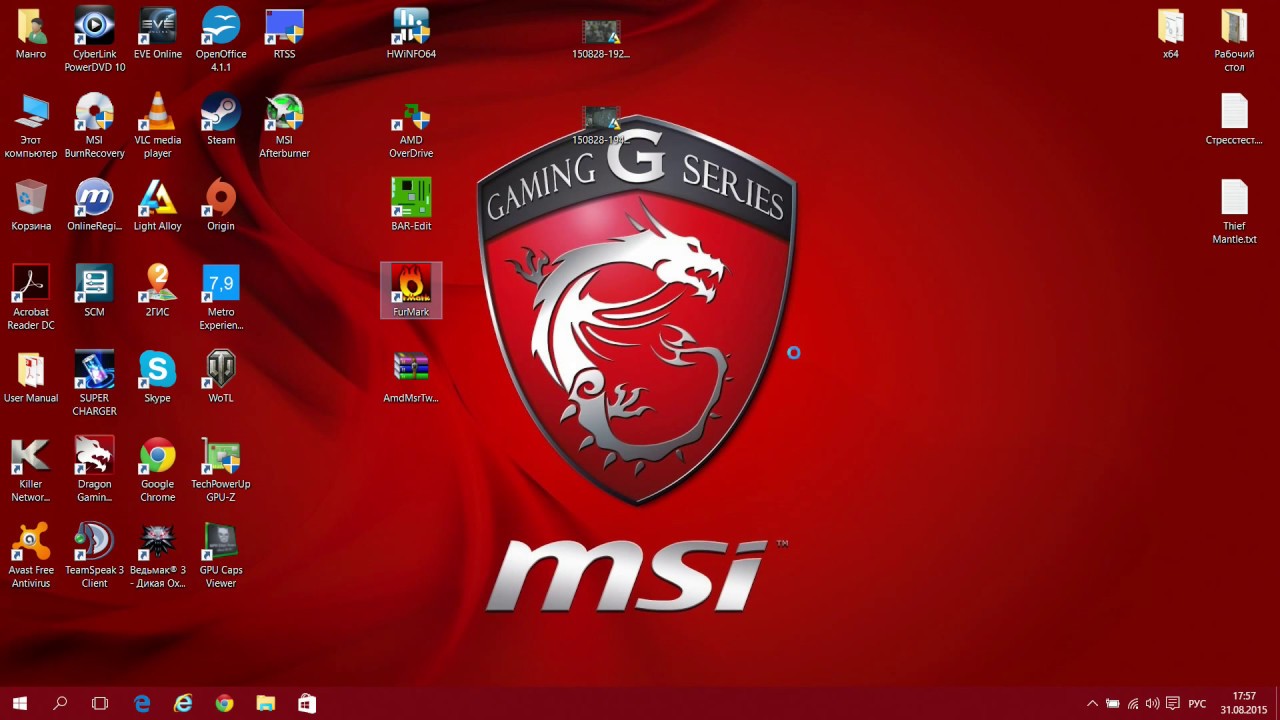Screen dimensions: 1280x720
Task: Select the SUPER CHARGER icon
Action: [x=94, y=384]
